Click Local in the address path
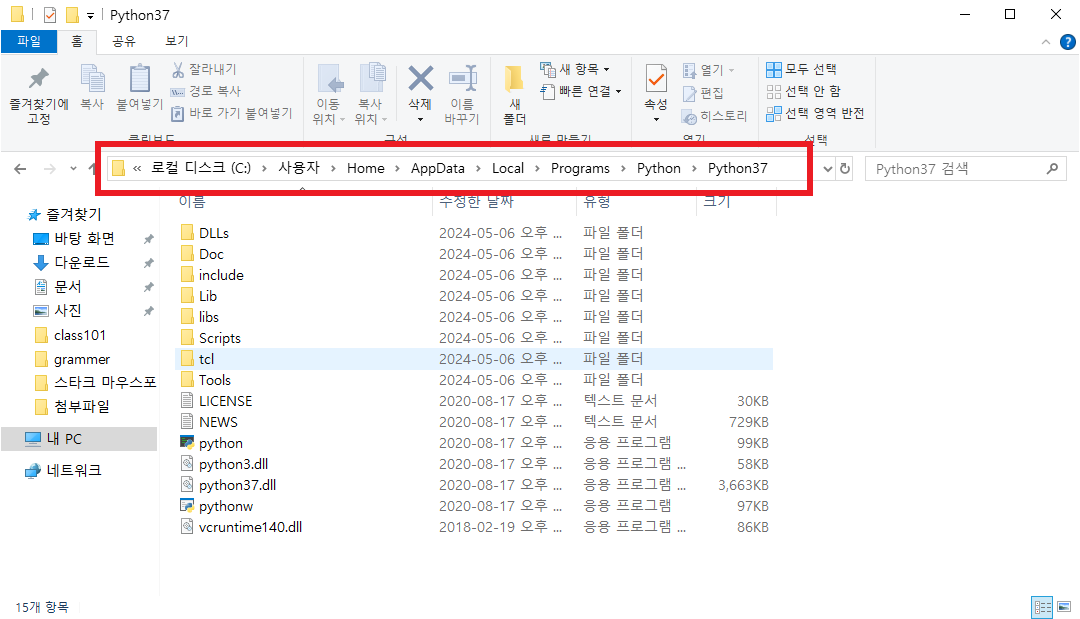The width and height of the screenshot is (1080, 619). (x=508, y=169)
